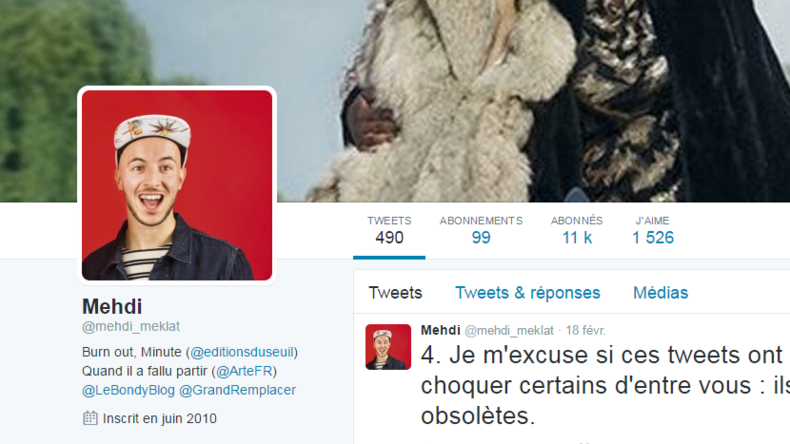Viewport: 790px width, 444px height.
Task: View the Abonnés list showing 11 k
Action: 576,230
